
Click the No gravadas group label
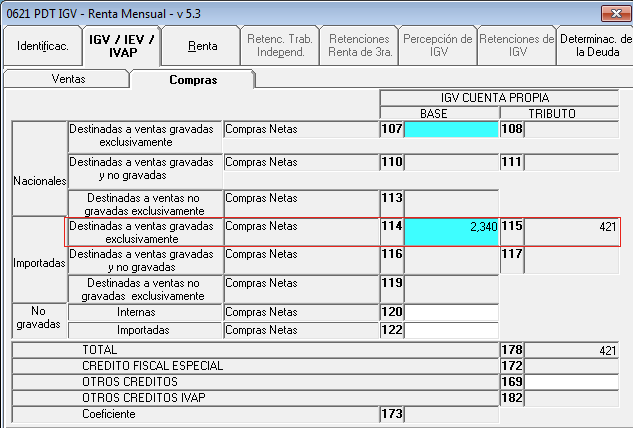(x=39, y=317)
